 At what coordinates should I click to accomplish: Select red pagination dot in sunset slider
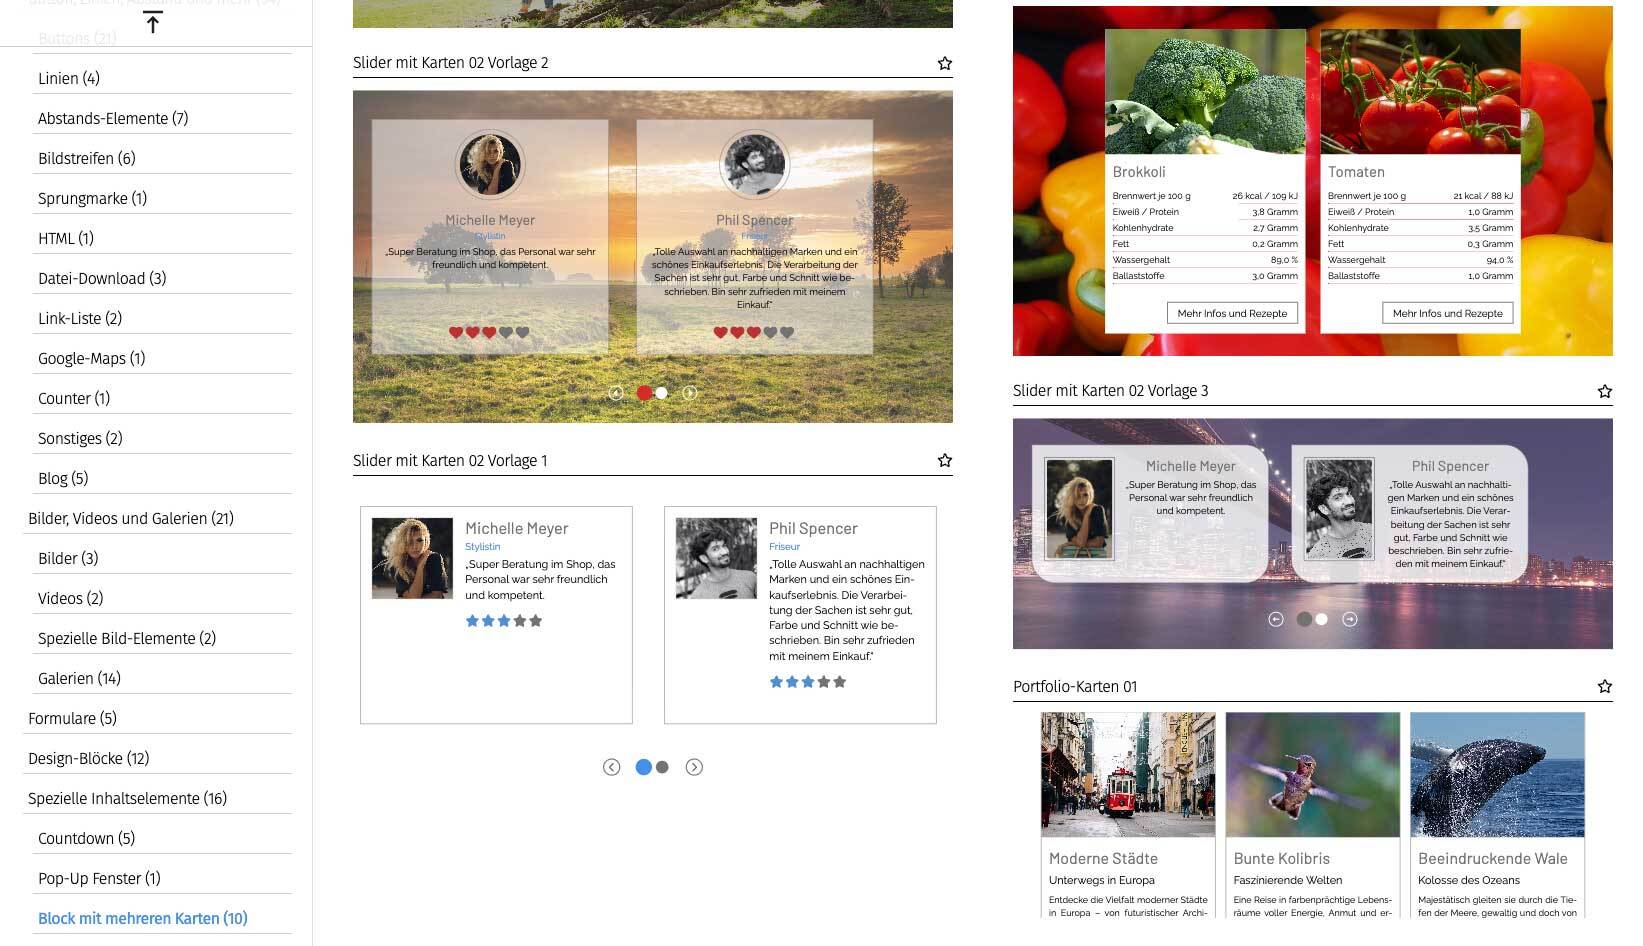click(644, 393)
